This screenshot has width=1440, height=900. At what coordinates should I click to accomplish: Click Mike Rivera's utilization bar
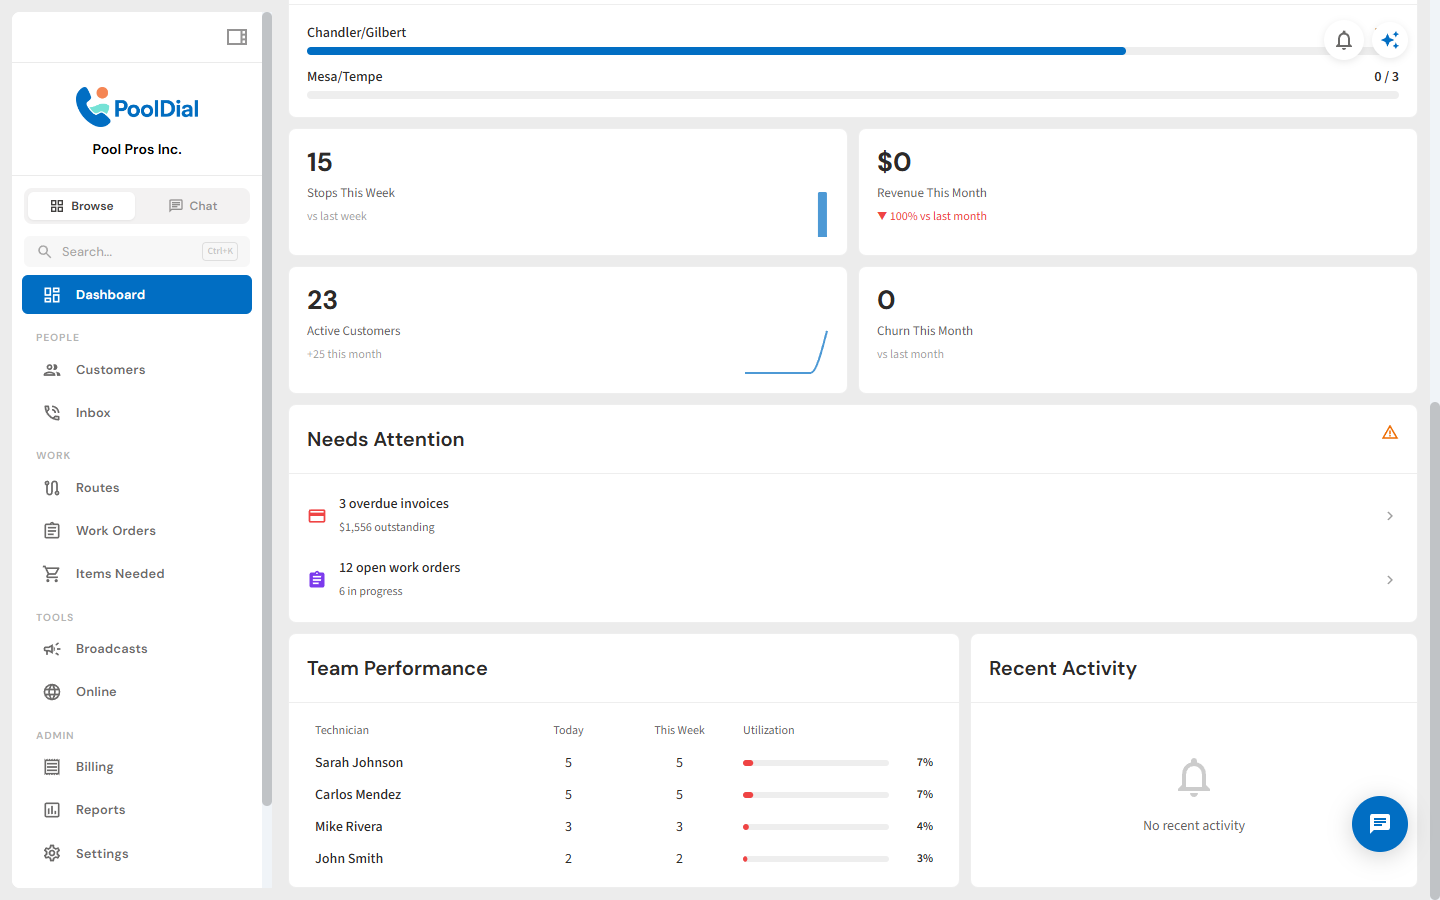[x=816, y=827]
